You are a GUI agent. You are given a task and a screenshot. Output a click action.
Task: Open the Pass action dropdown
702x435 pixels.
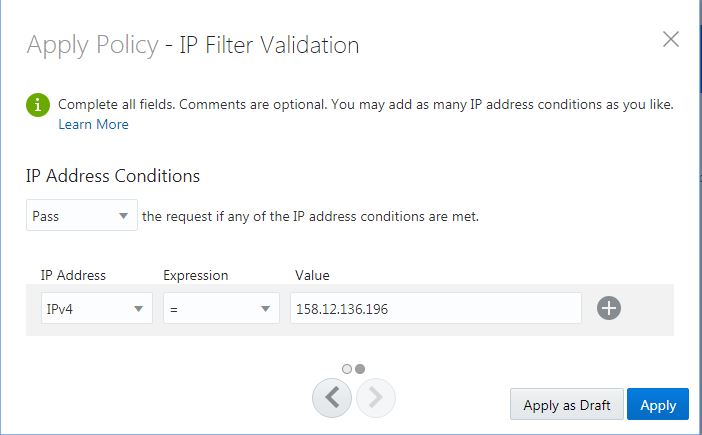(x=81, y=215)
